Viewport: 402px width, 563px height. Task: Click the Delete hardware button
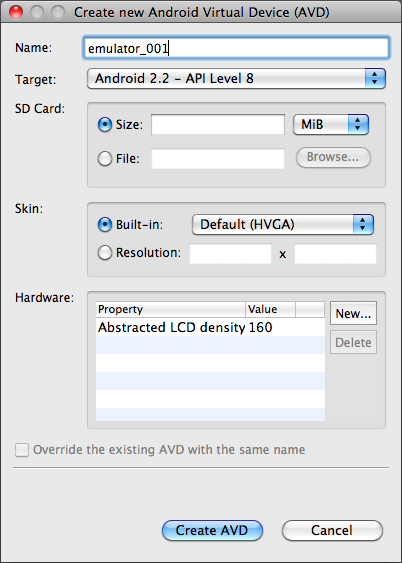(353, 342)
